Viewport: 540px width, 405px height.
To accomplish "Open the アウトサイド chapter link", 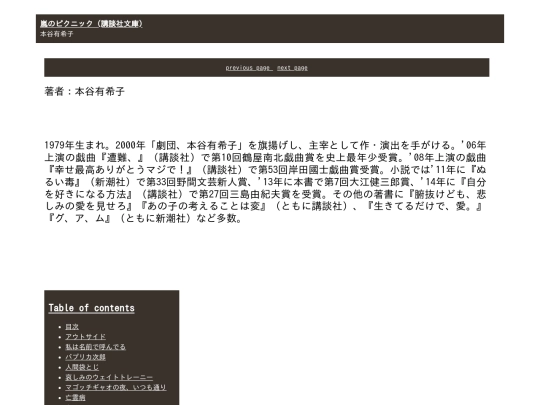I will coord(85,337).
